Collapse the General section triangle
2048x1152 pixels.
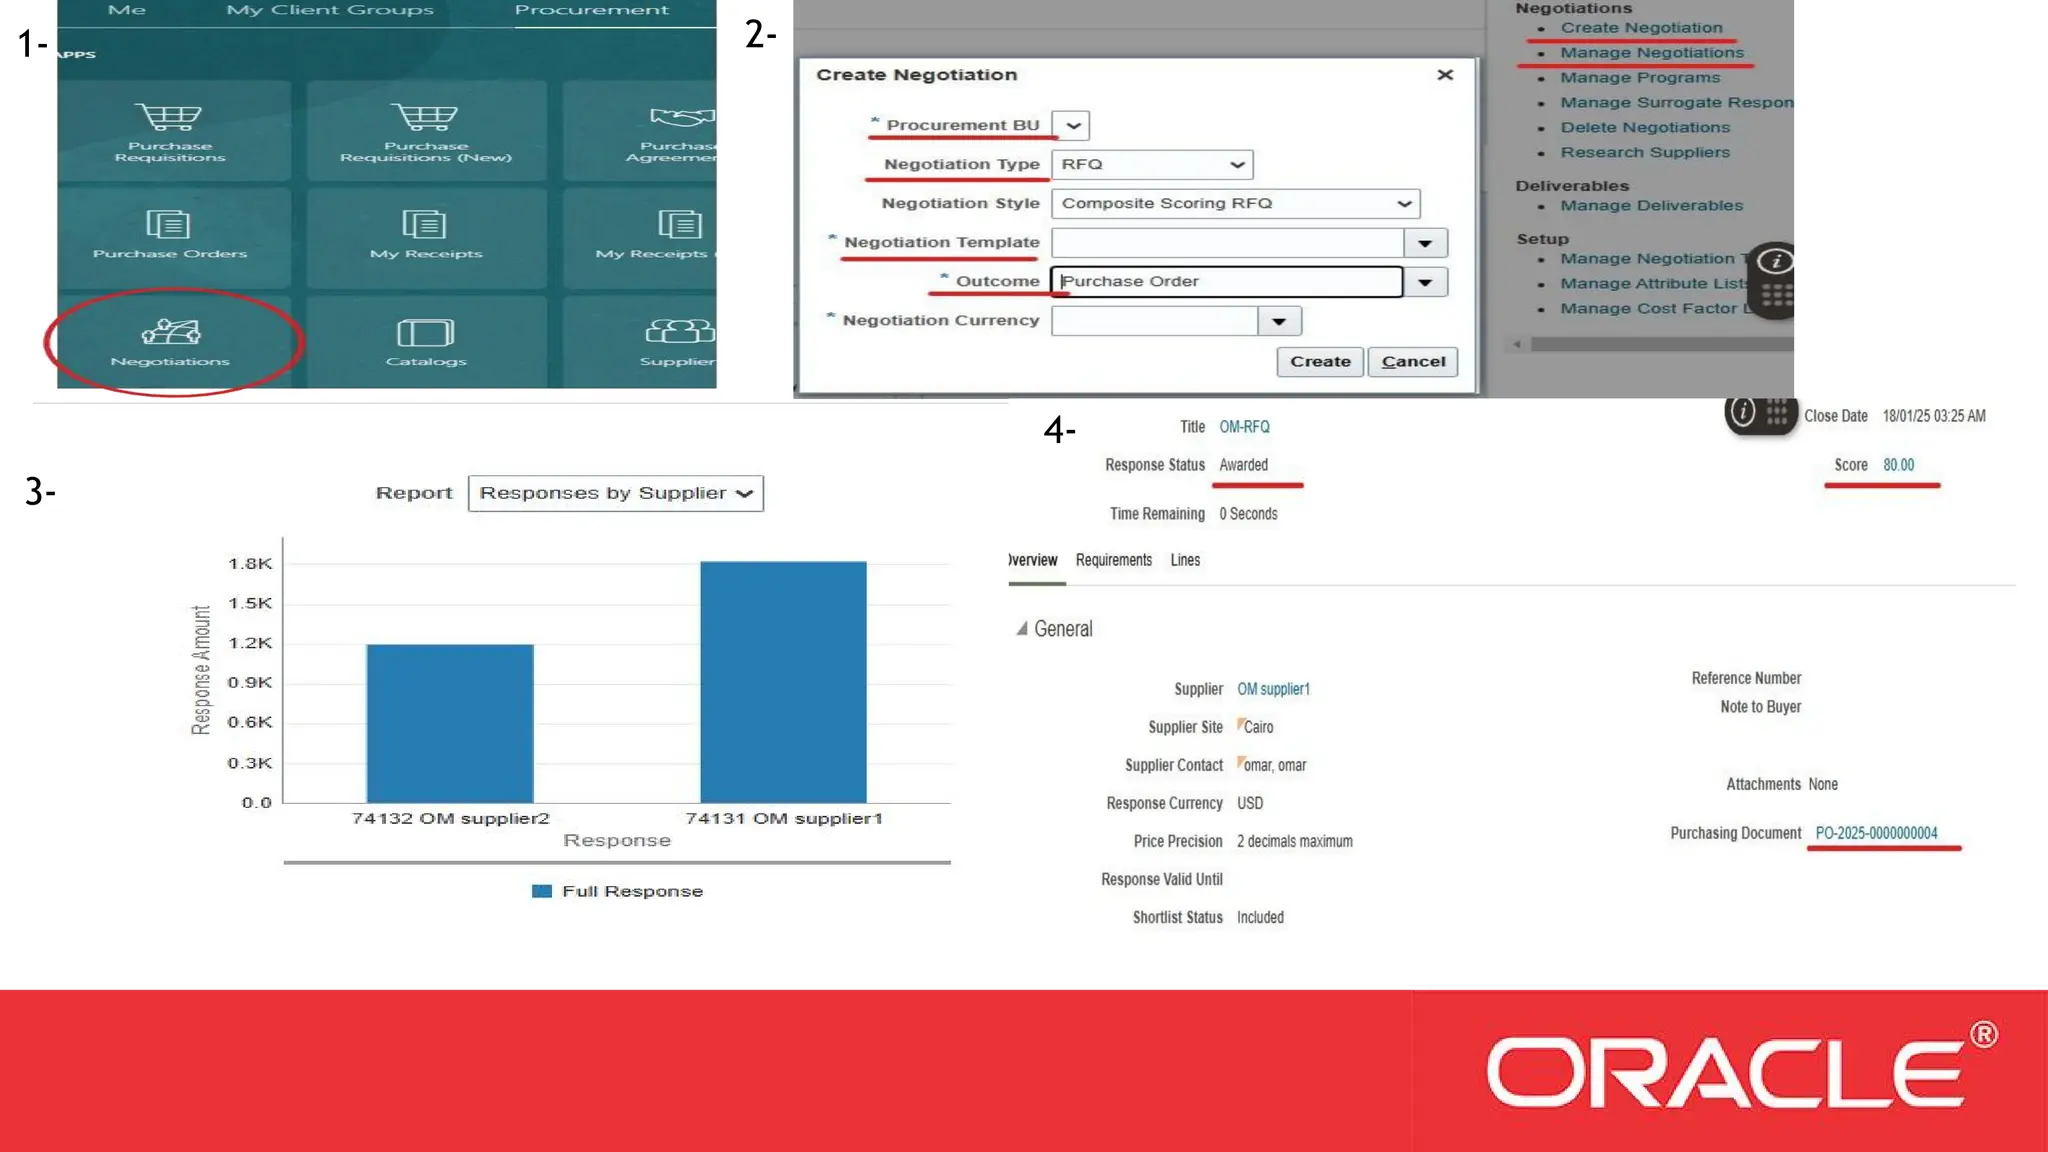click(x=1021, y=629)
